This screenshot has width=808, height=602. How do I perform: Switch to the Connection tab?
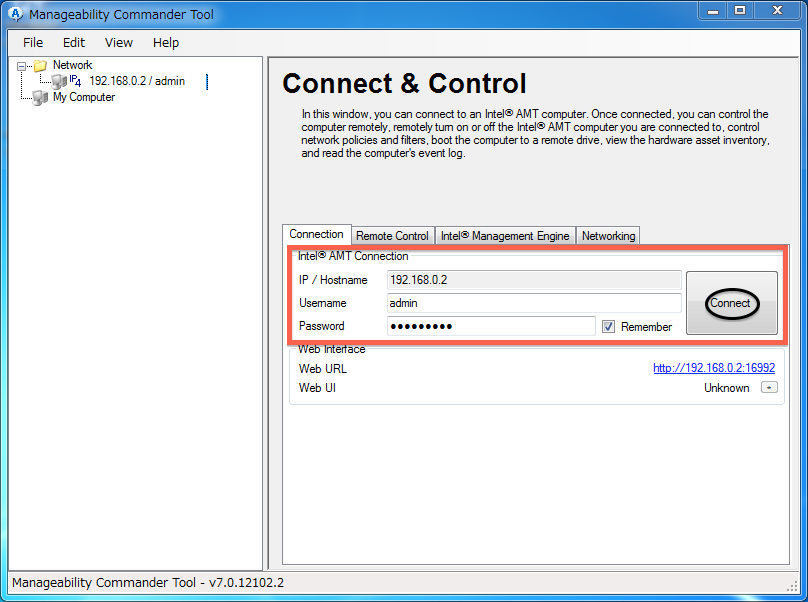pos(316,234)
